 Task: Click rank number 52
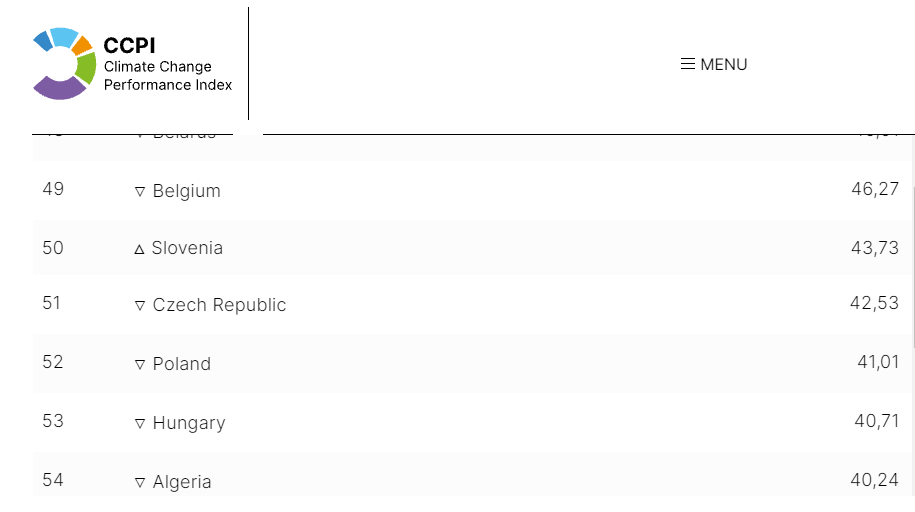pos(53,362)
